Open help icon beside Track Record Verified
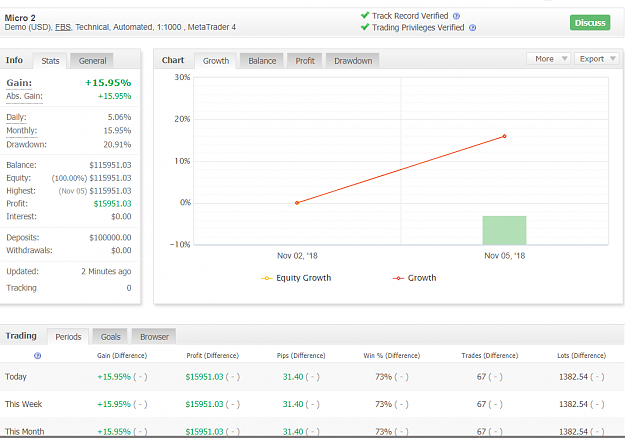625x438 pixels. point(456,16)
